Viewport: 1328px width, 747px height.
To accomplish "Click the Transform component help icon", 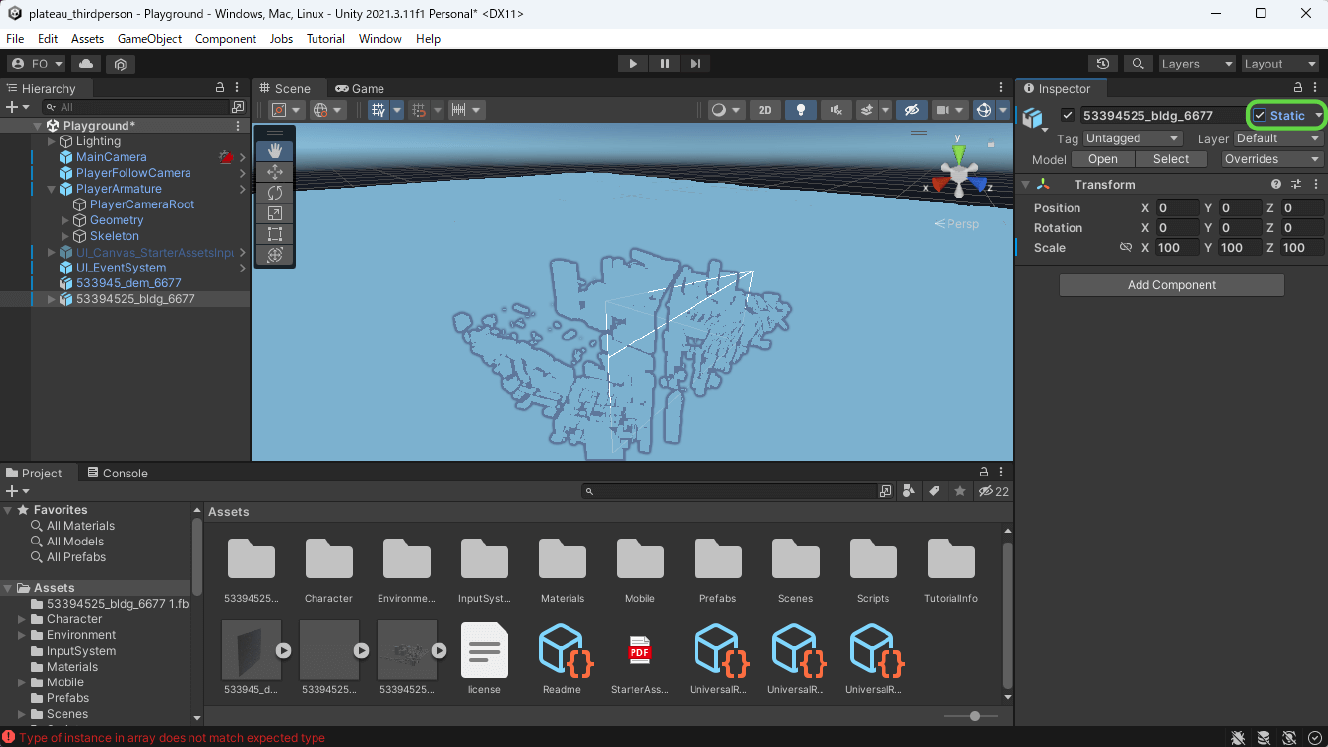I will [x=1276, y=184].
